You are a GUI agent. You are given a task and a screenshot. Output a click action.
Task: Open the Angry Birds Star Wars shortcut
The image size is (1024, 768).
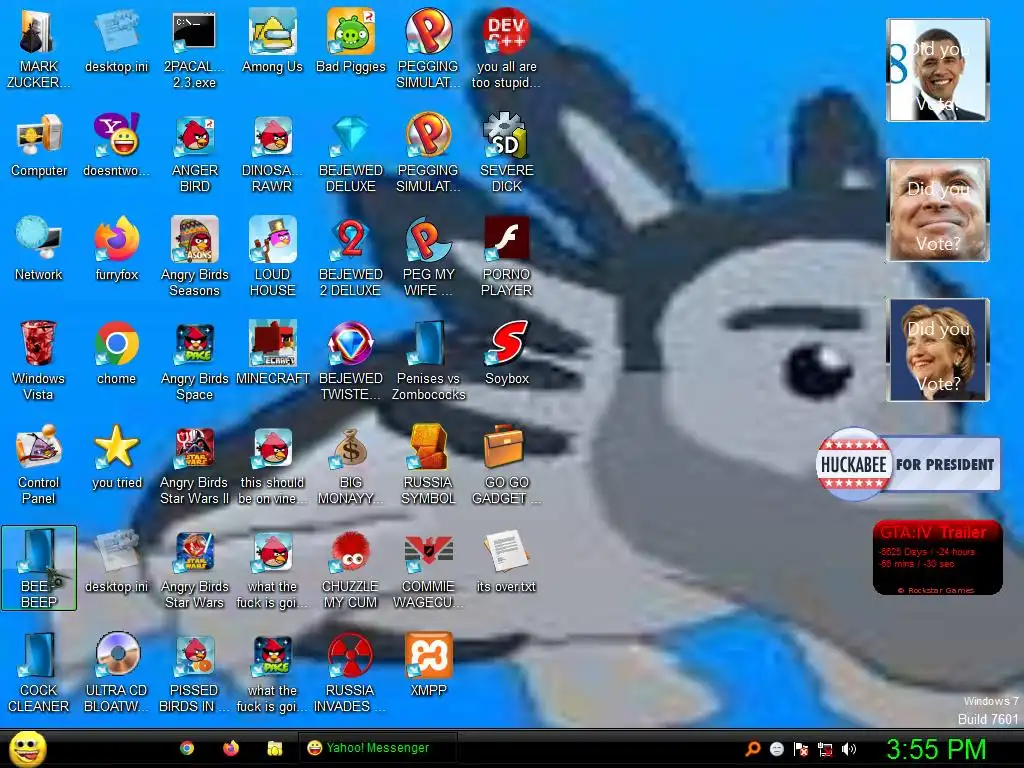[x=194, y=568]
